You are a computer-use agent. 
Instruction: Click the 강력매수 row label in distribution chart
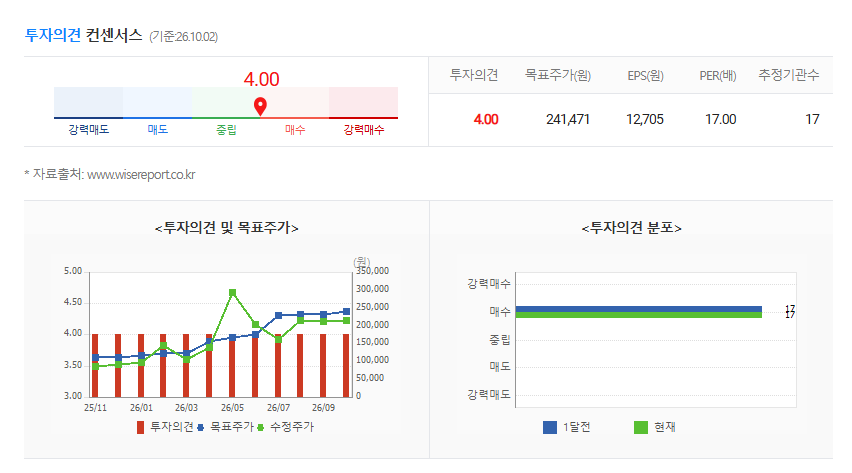(489, 283)
